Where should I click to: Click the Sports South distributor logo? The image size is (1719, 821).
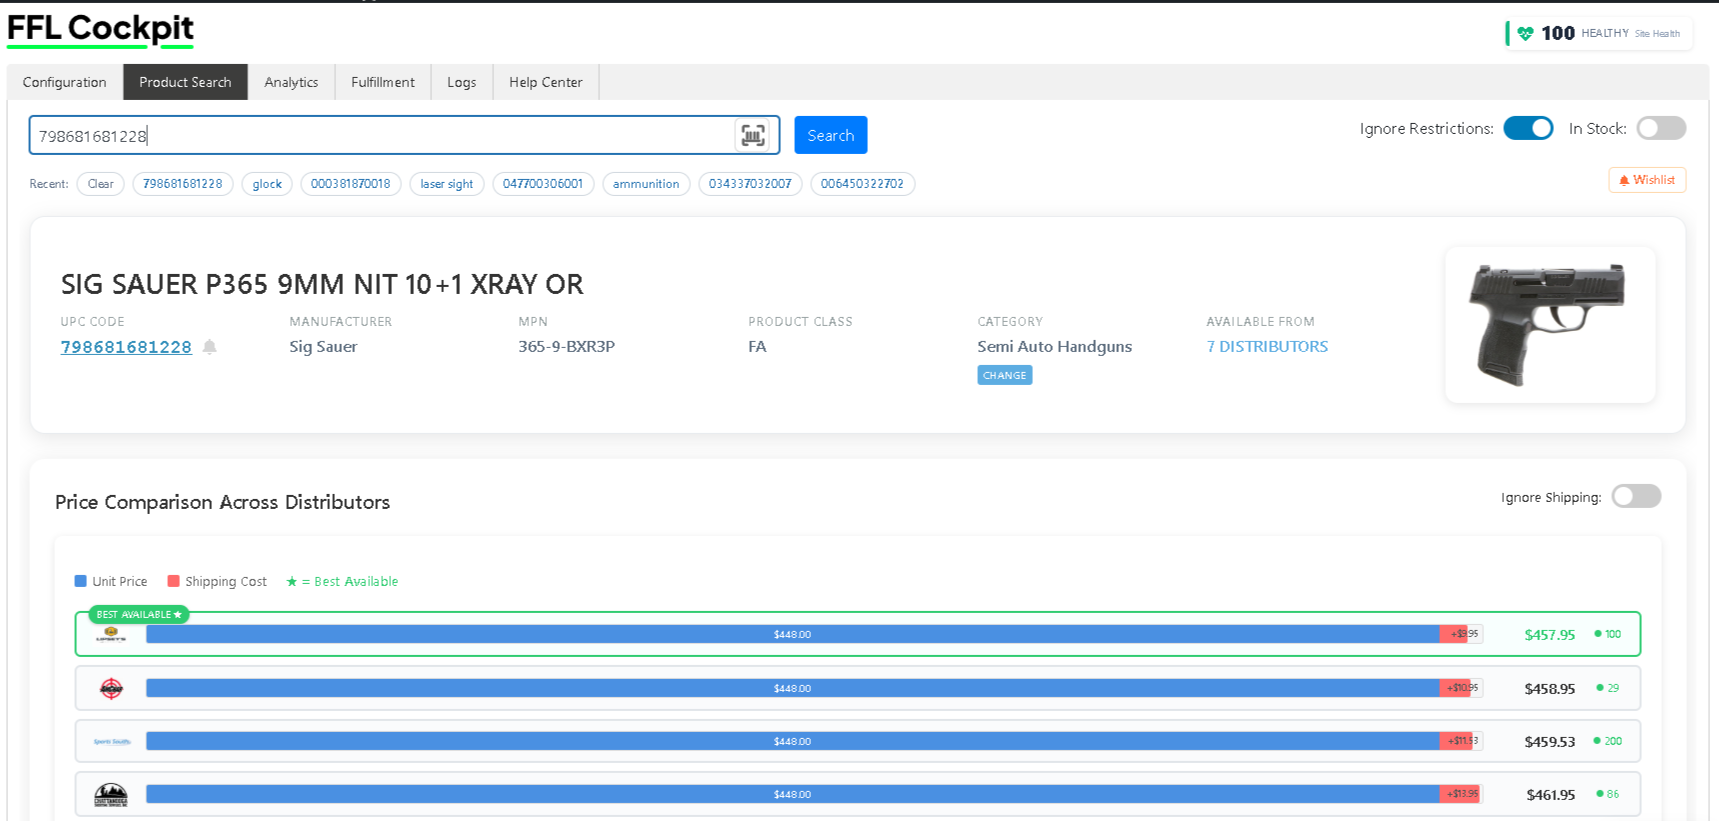coord(112,741)
